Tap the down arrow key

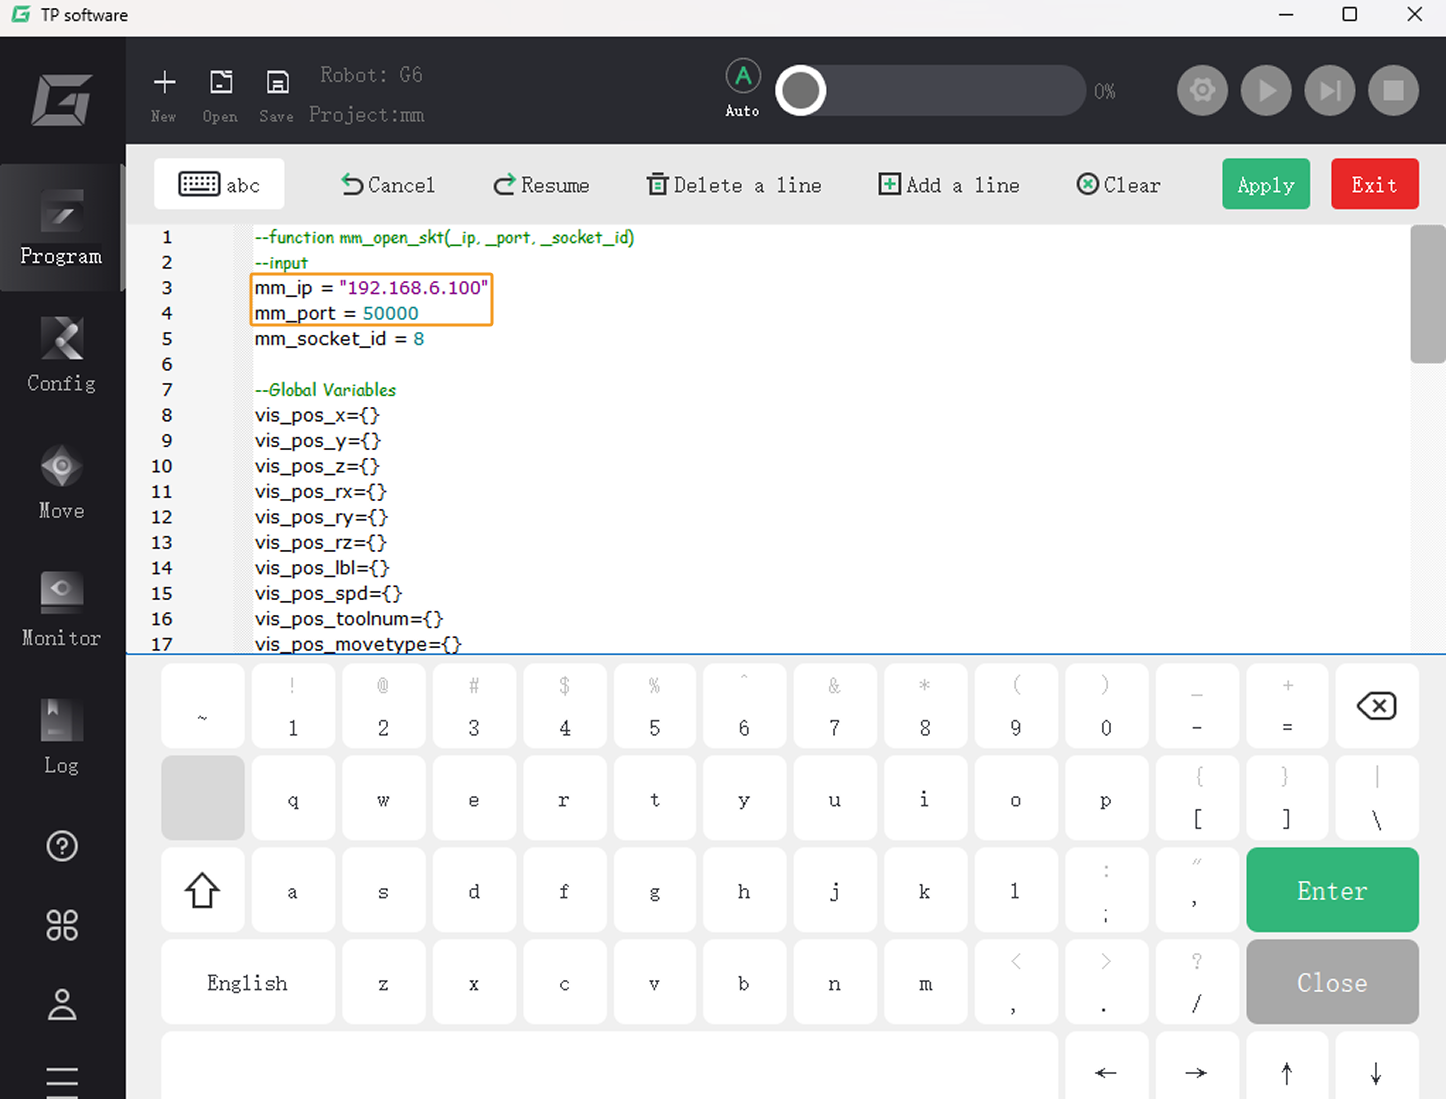click(1377, 1066)
